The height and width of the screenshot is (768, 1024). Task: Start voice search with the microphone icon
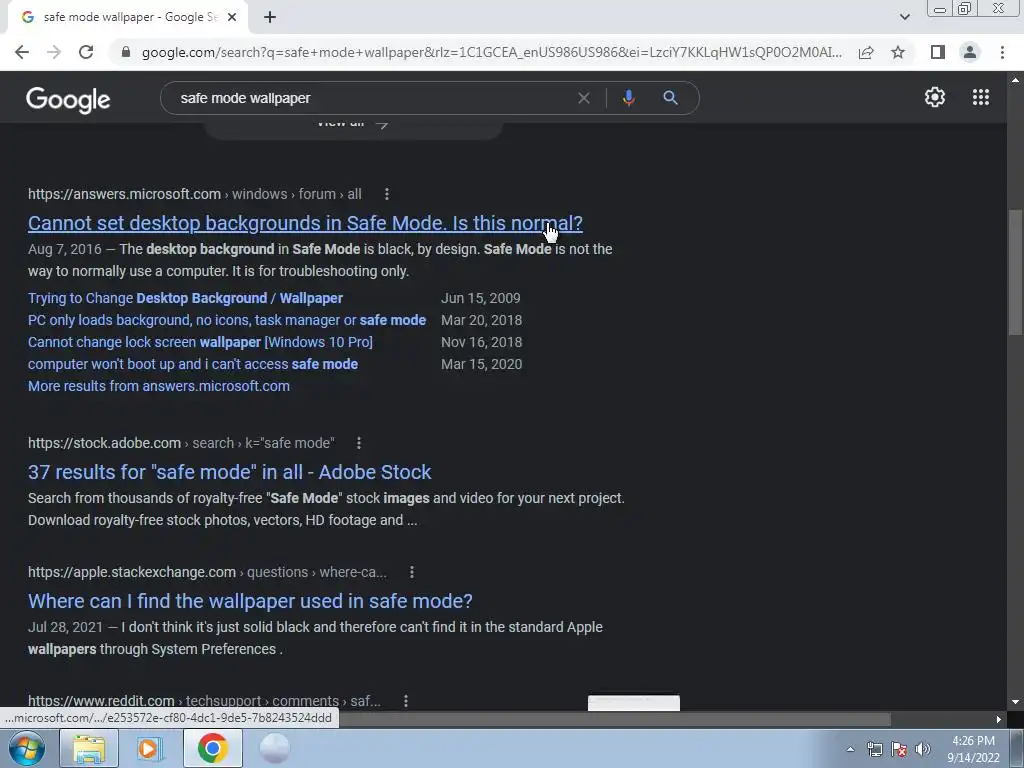click(628, 98)
